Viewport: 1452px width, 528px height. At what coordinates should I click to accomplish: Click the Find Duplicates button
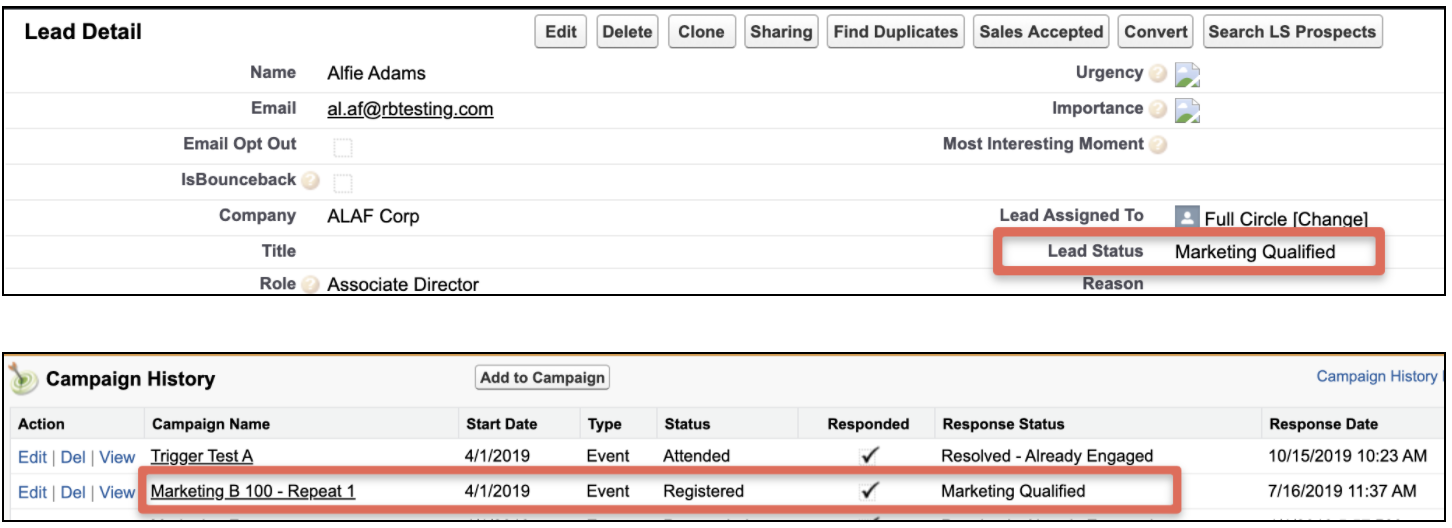[896, 32]
